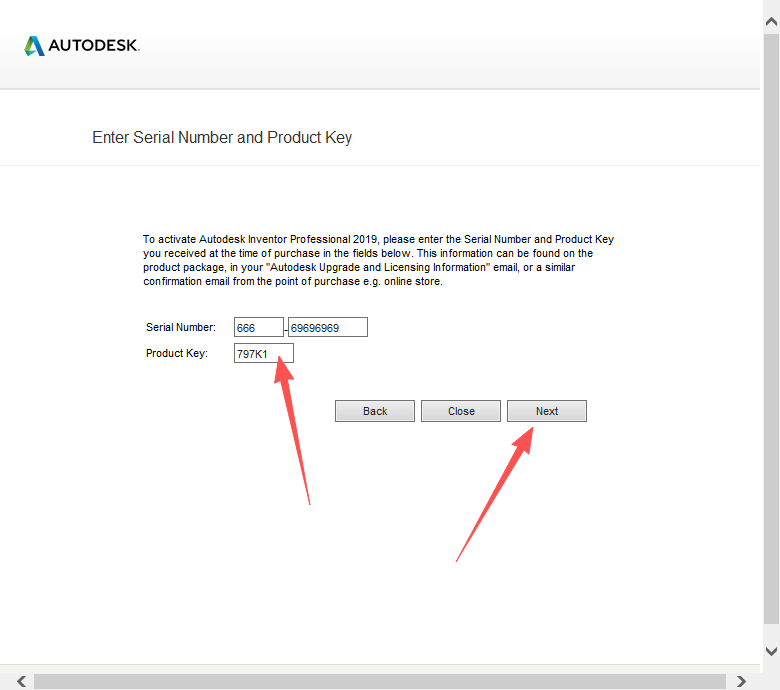Click the Back button

375,411
